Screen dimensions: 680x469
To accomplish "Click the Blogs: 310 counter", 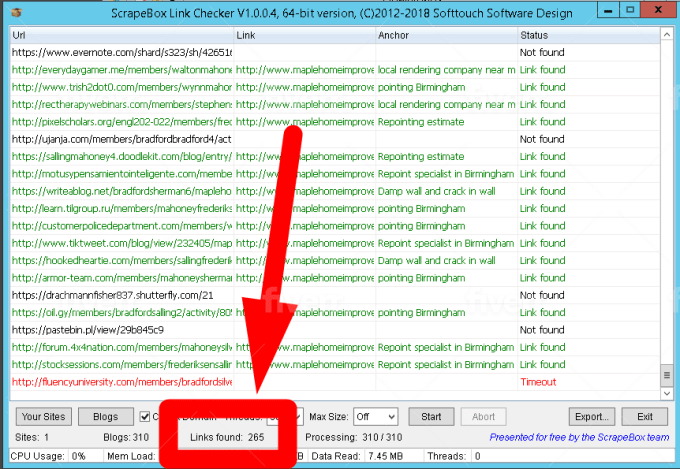I will point(126,437).
